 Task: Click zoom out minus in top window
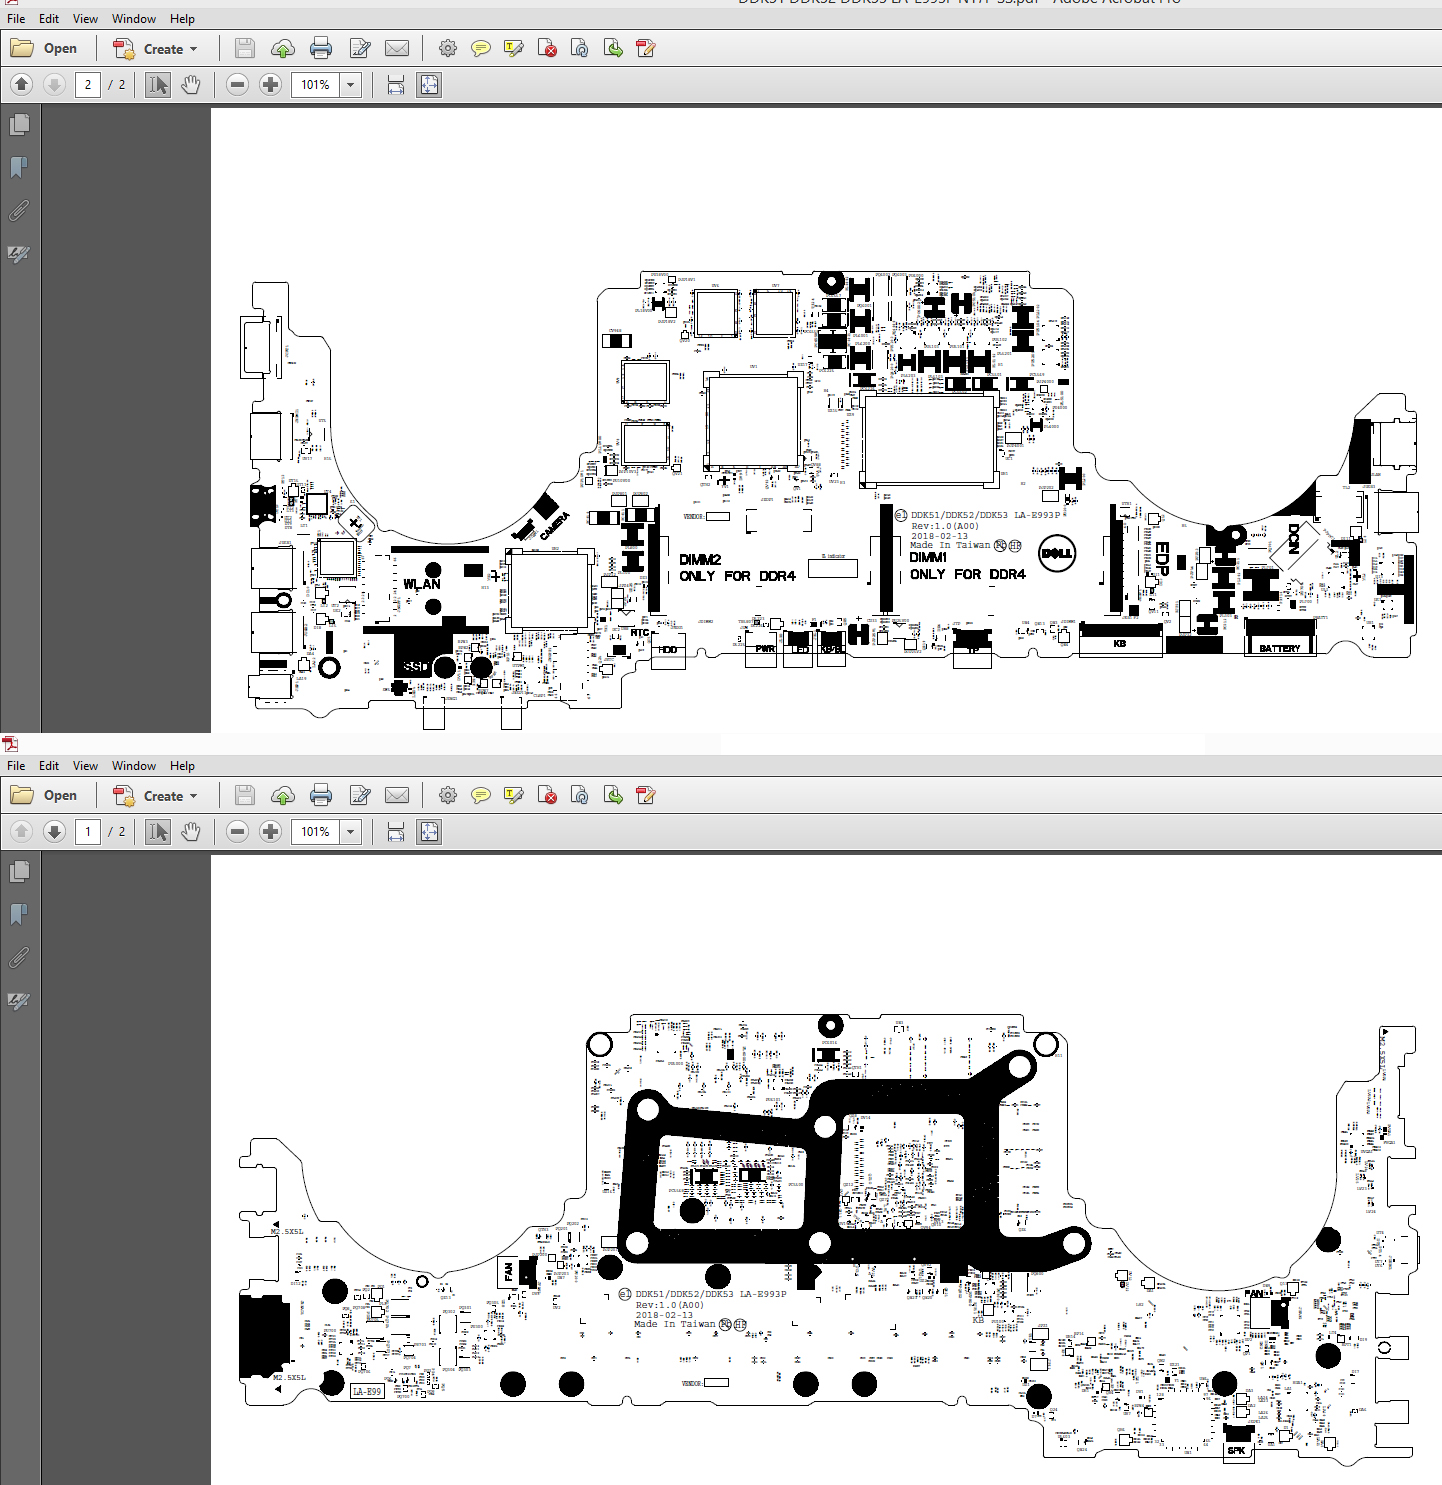click(x=237, y=85)
